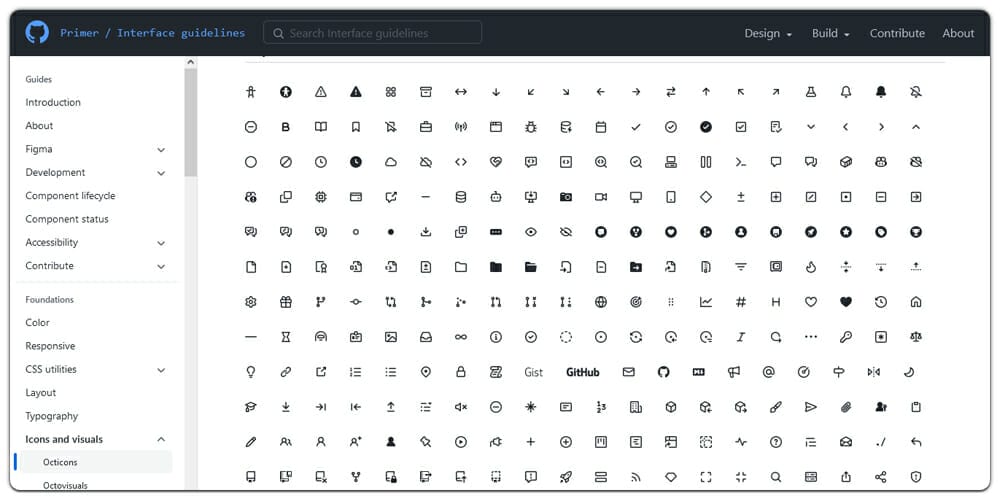The image size is (1000, 500).
Task: Click the balance scales (law) icon
Action: coord(916,337)
